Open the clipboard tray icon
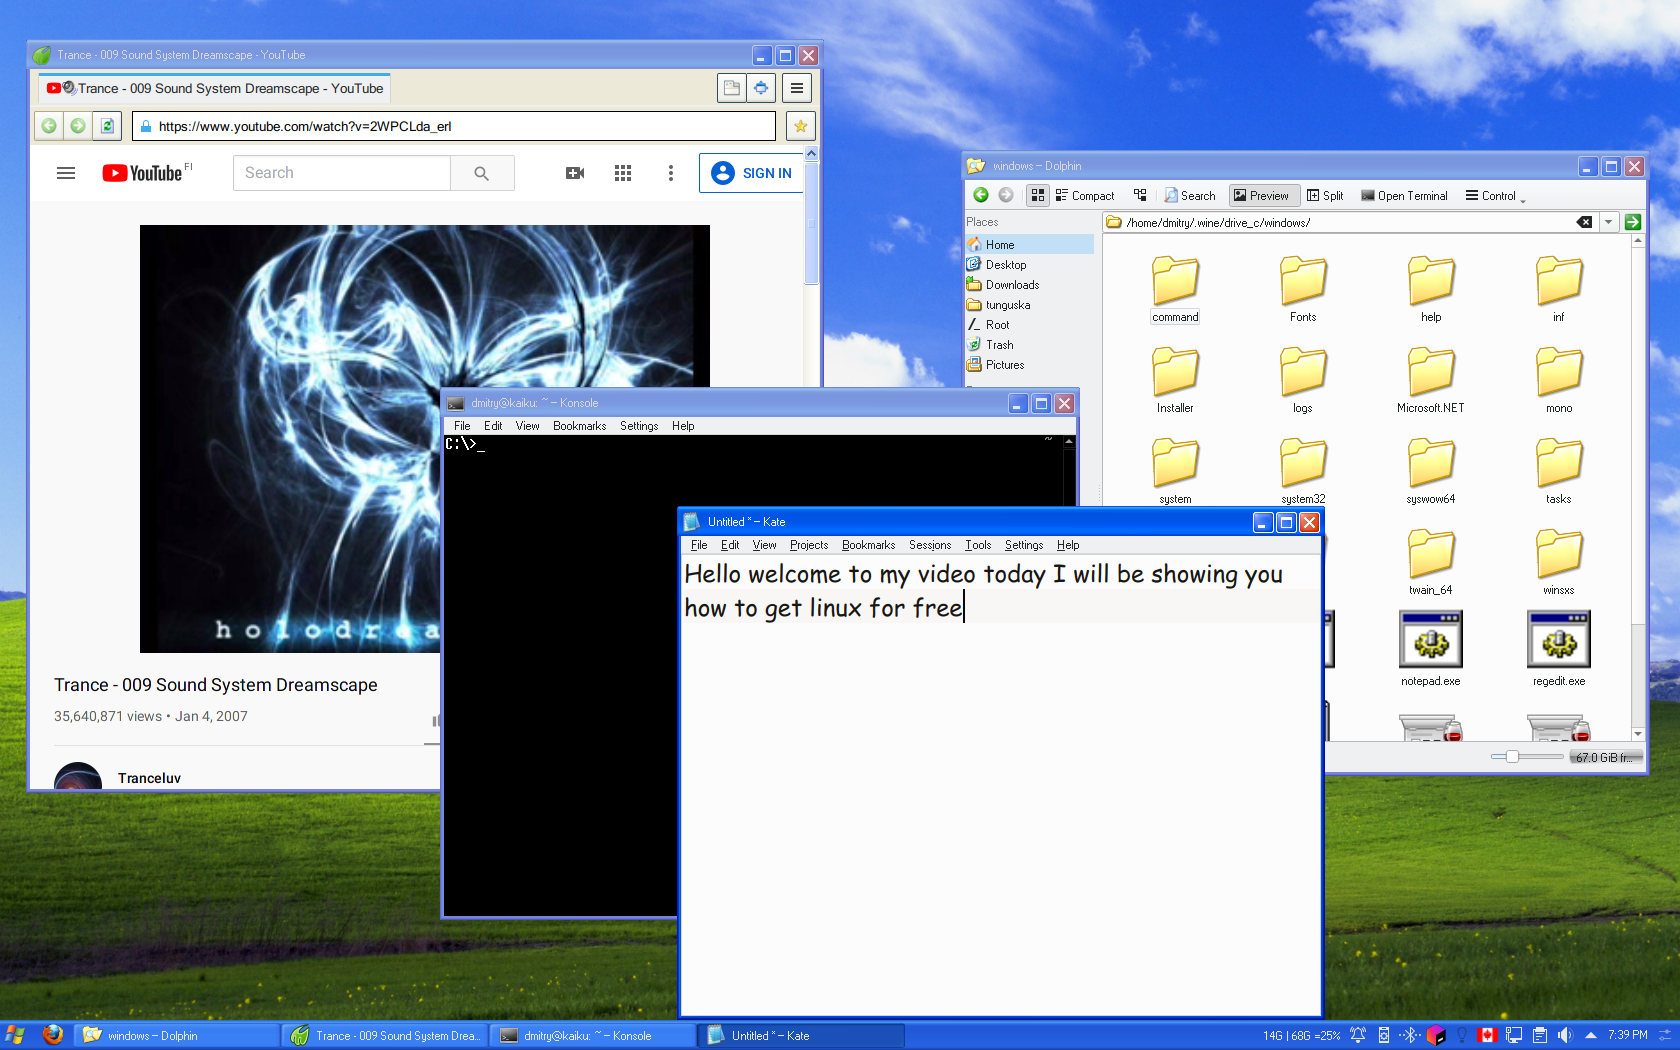Viewport: 1680px width, 1050px height. pos(1539,1035)
